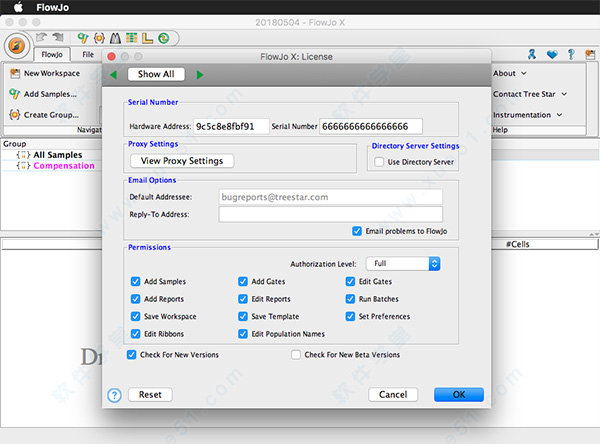The height and width of the screenshot is (444, 600).
Task: Toggle the Edit Gates permission checkbox
Action: pyautogui.click(x=350, y=281)
